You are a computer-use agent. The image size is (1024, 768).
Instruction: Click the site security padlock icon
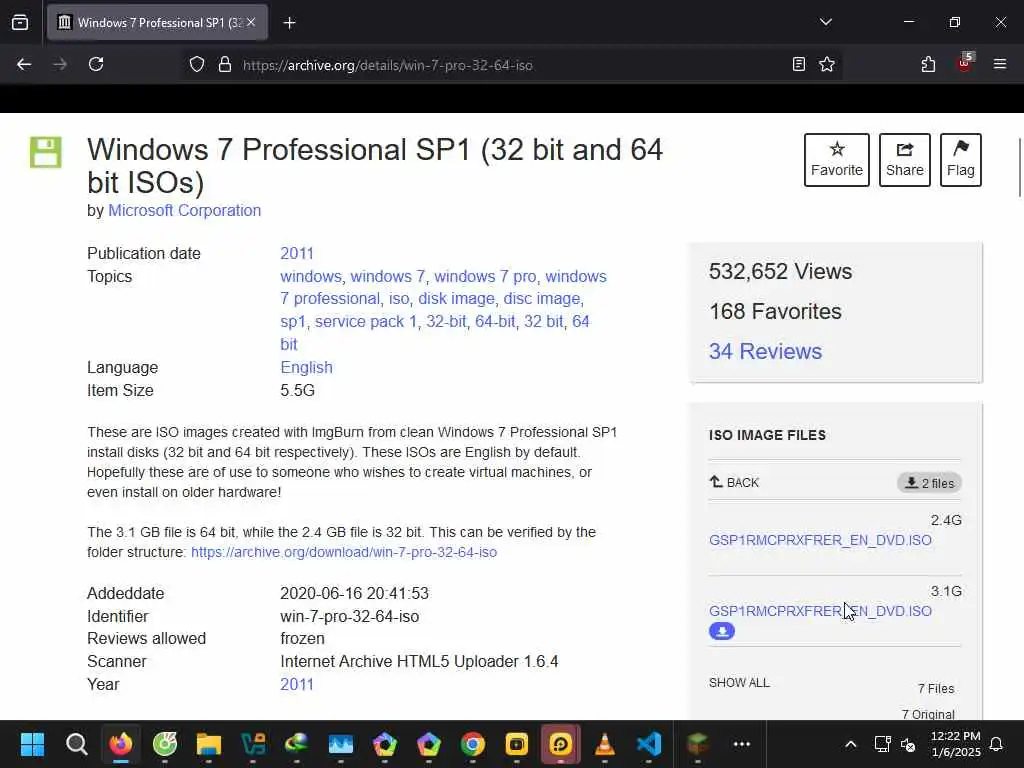[225, 65]
